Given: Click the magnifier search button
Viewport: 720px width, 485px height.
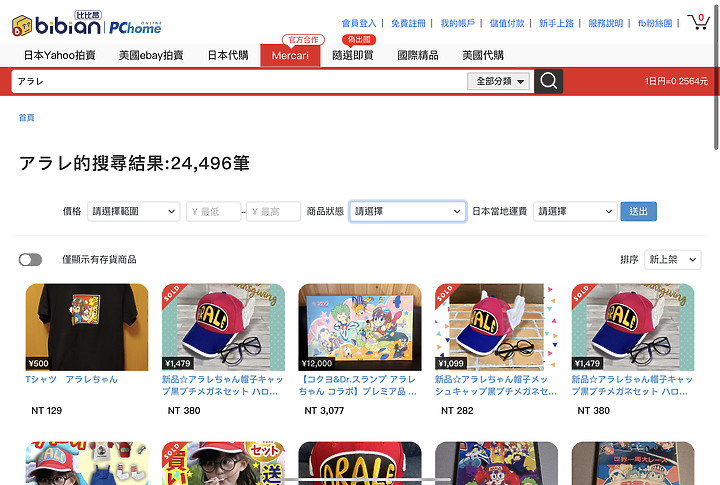Looking at the screenshot, I should coord(548,81).
